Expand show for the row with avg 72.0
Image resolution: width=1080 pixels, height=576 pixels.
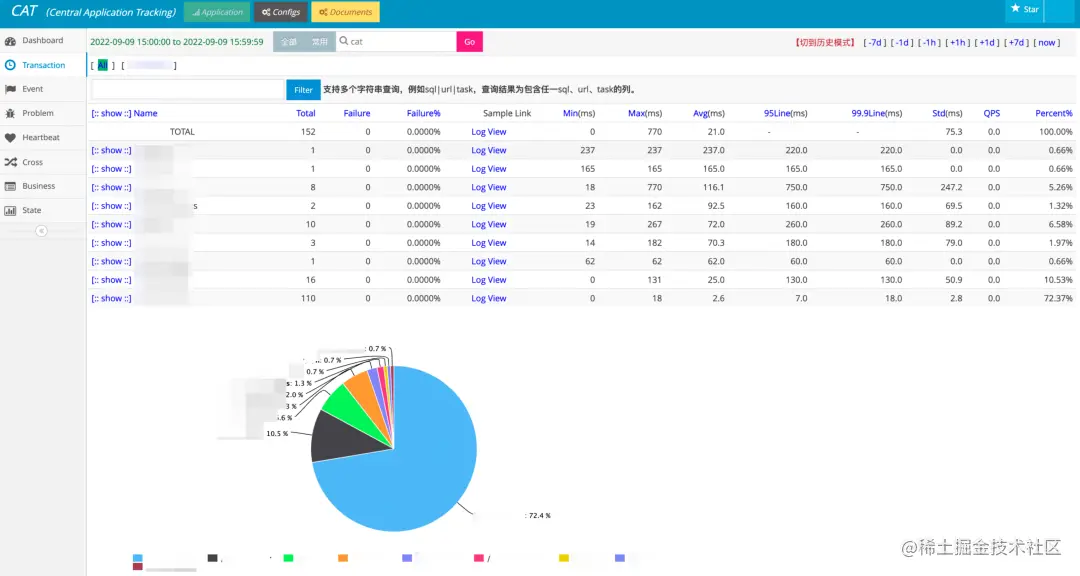[x=111, y=225]
